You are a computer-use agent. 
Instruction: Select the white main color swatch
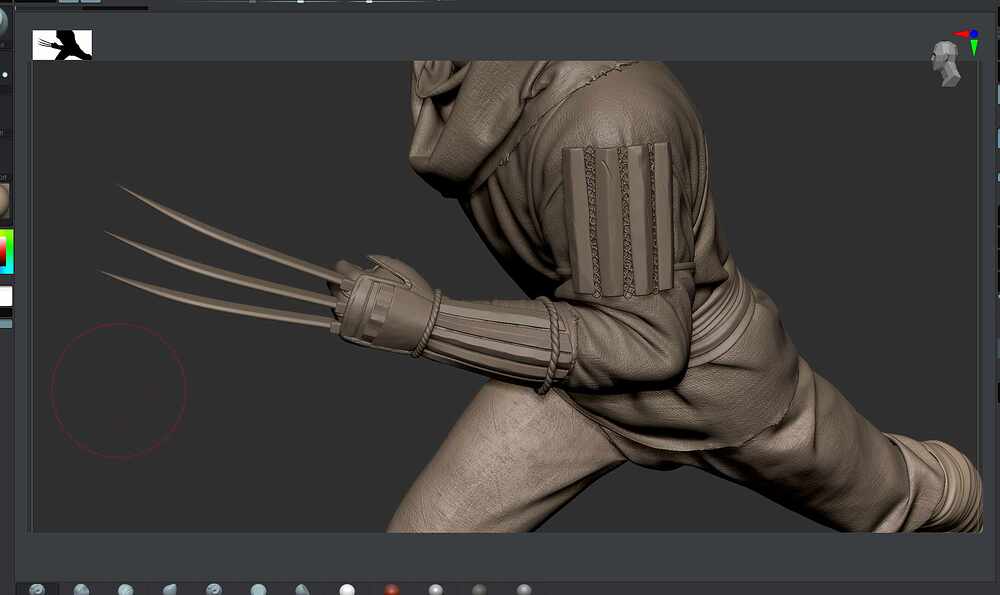(x=6, y=296)
